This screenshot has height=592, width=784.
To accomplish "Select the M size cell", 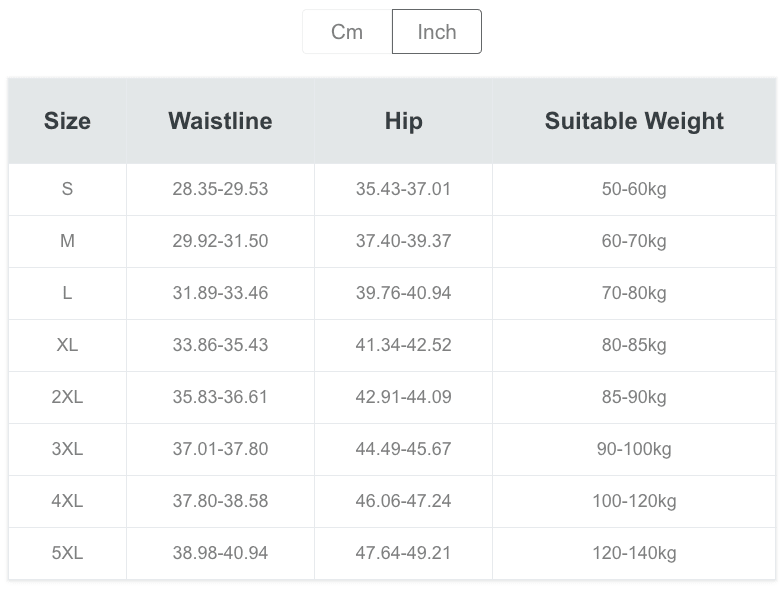I will point(67,241).
